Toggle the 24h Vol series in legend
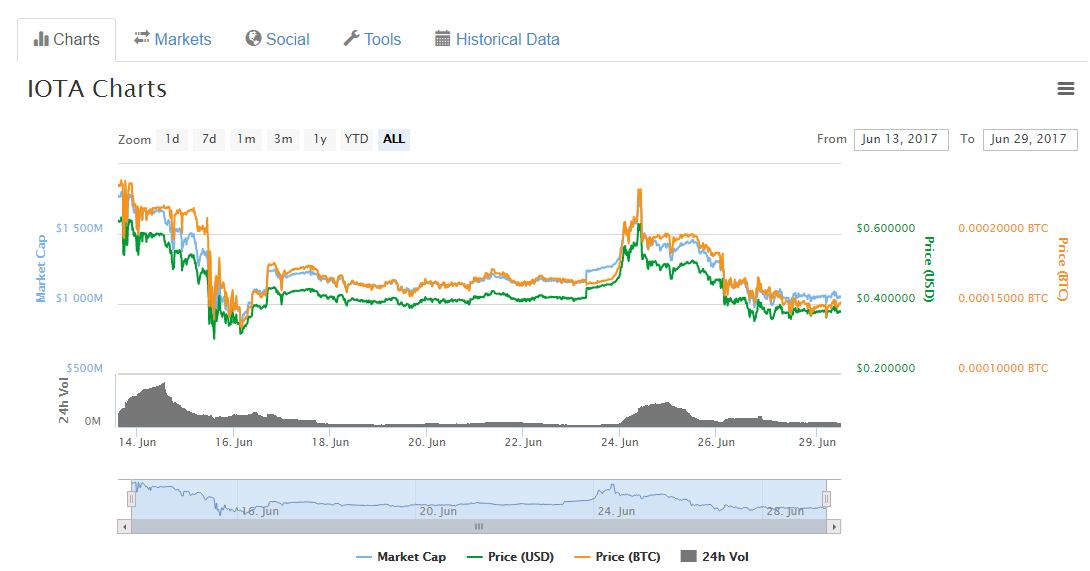The width and height of the screenshot is (1090, 571). pos(715,557)
